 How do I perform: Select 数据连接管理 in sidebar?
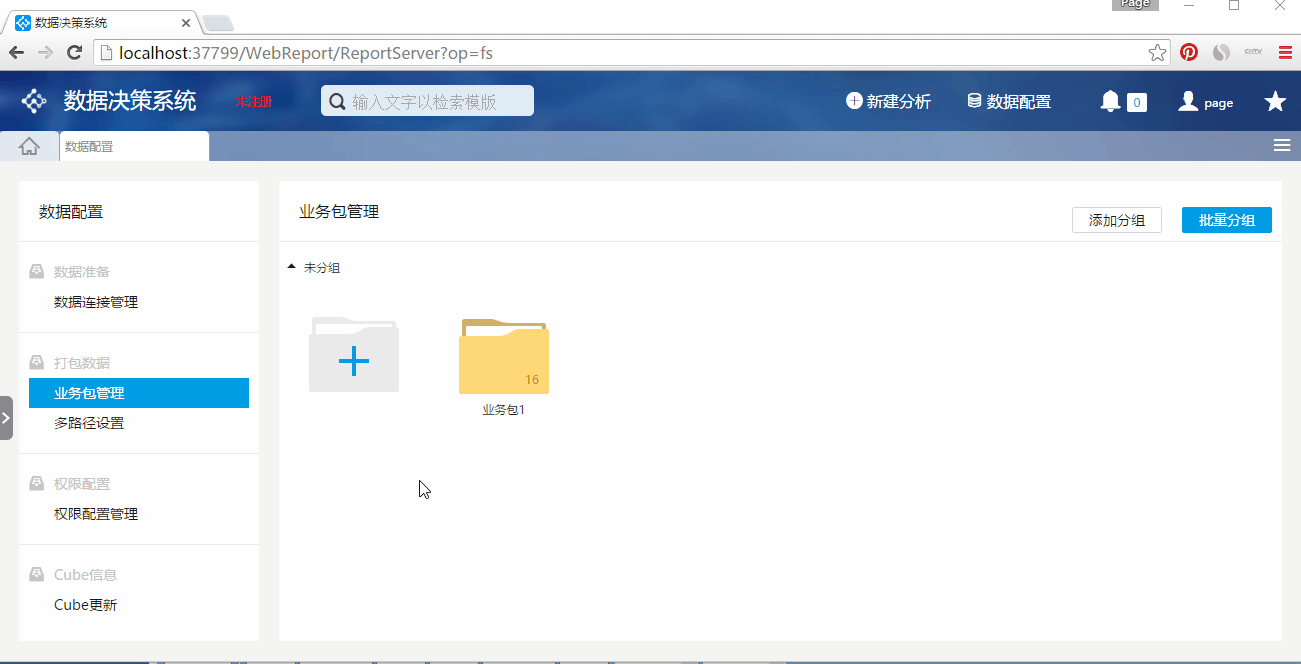(x=96, y=302)
